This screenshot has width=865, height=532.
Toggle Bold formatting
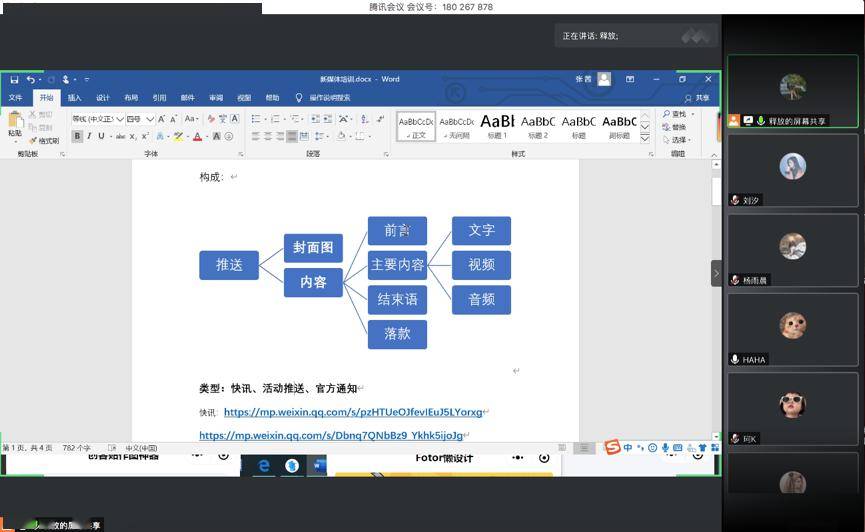[77, 136]
